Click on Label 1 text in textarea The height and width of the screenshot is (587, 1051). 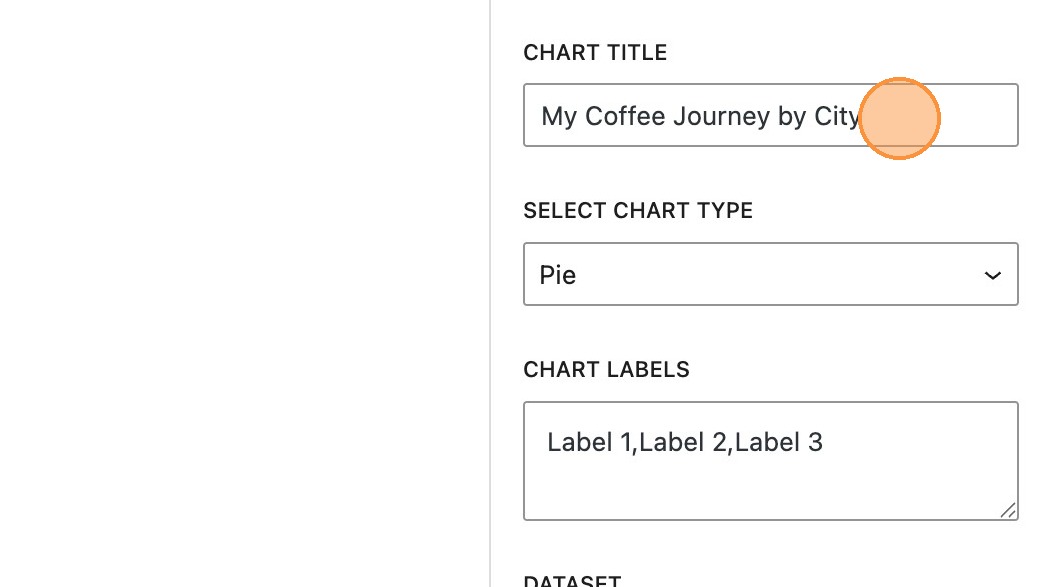589,442
